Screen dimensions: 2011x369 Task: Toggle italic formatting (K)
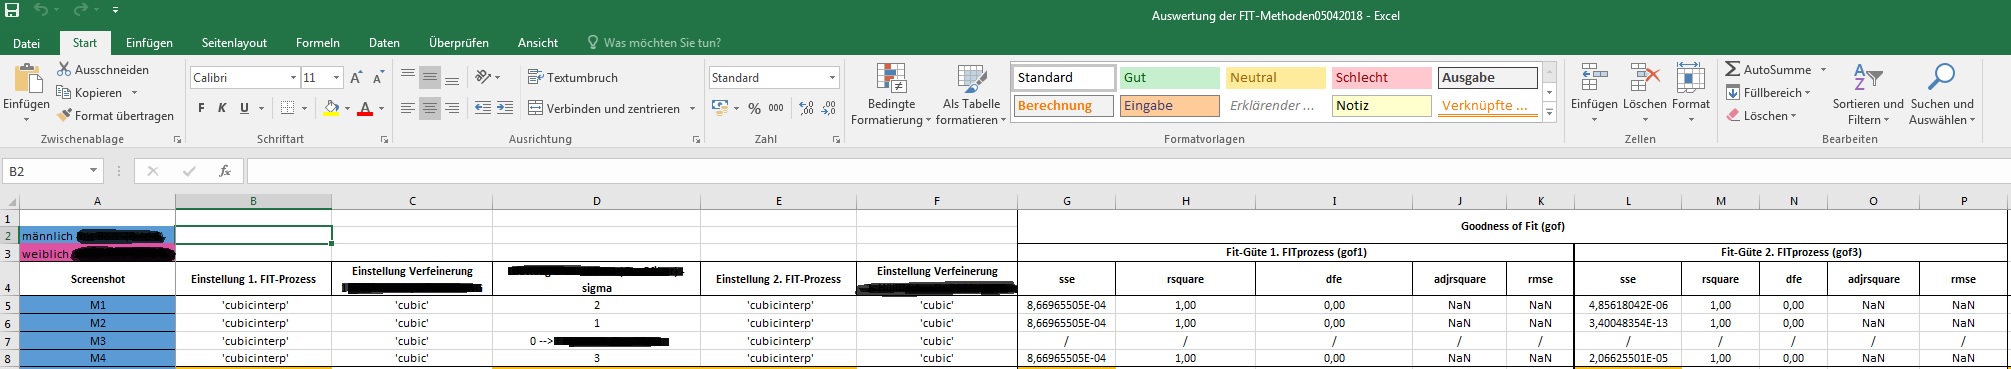[222, 108]
